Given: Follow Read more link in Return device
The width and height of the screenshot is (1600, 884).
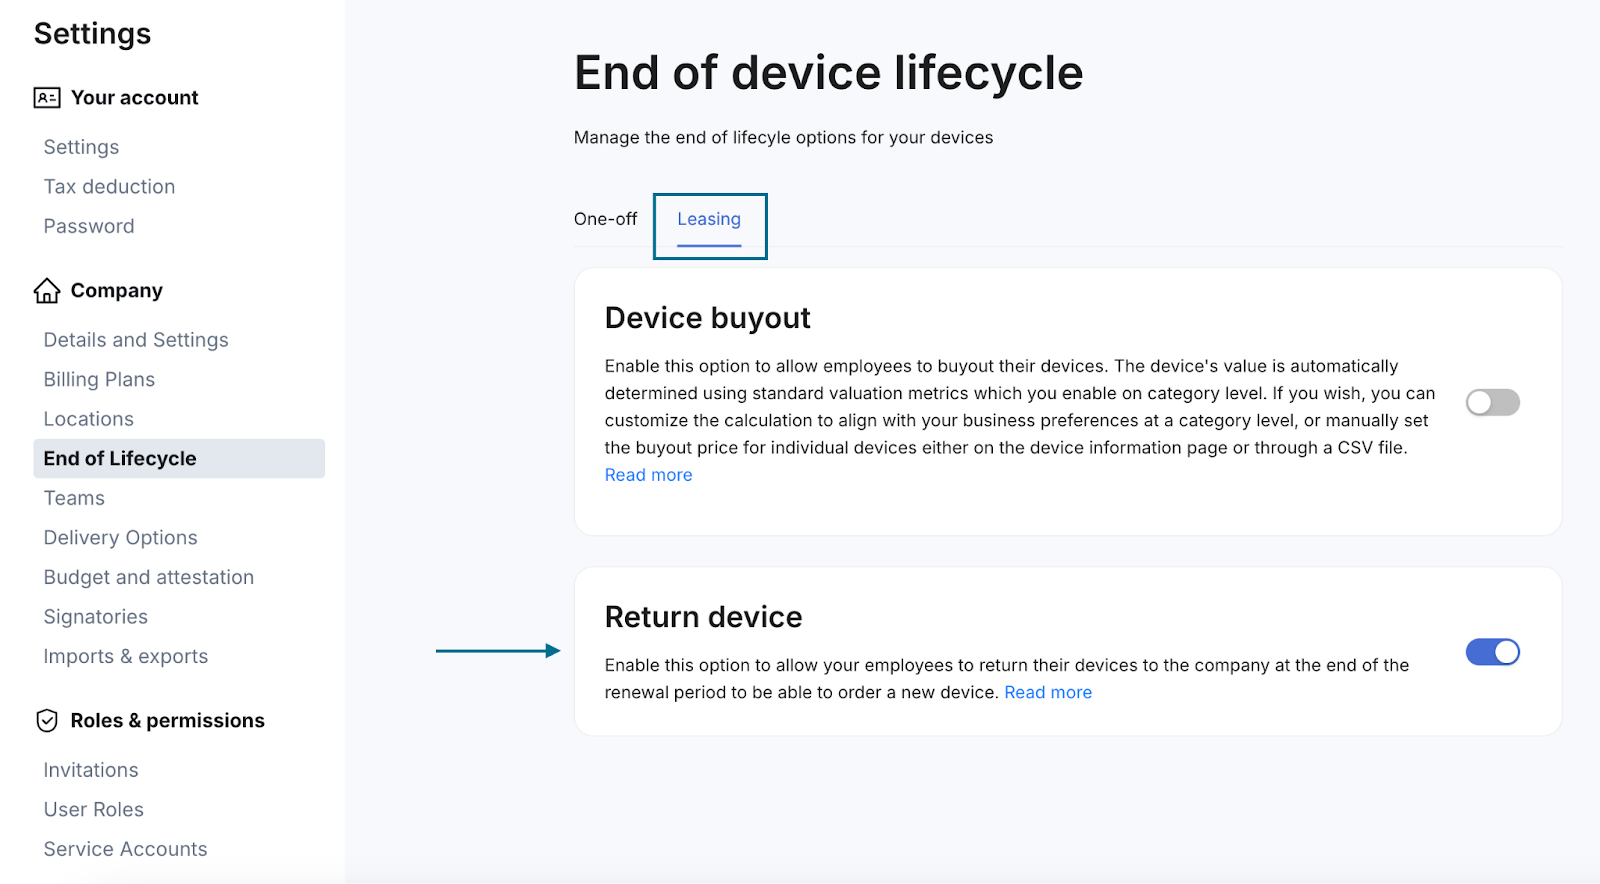Looking at the screenshot, I should point(1048,692).
